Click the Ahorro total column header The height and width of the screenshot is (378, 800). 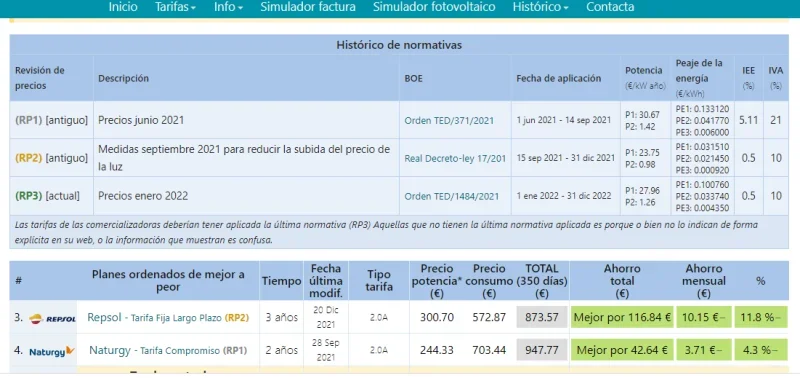click(622, 281)
